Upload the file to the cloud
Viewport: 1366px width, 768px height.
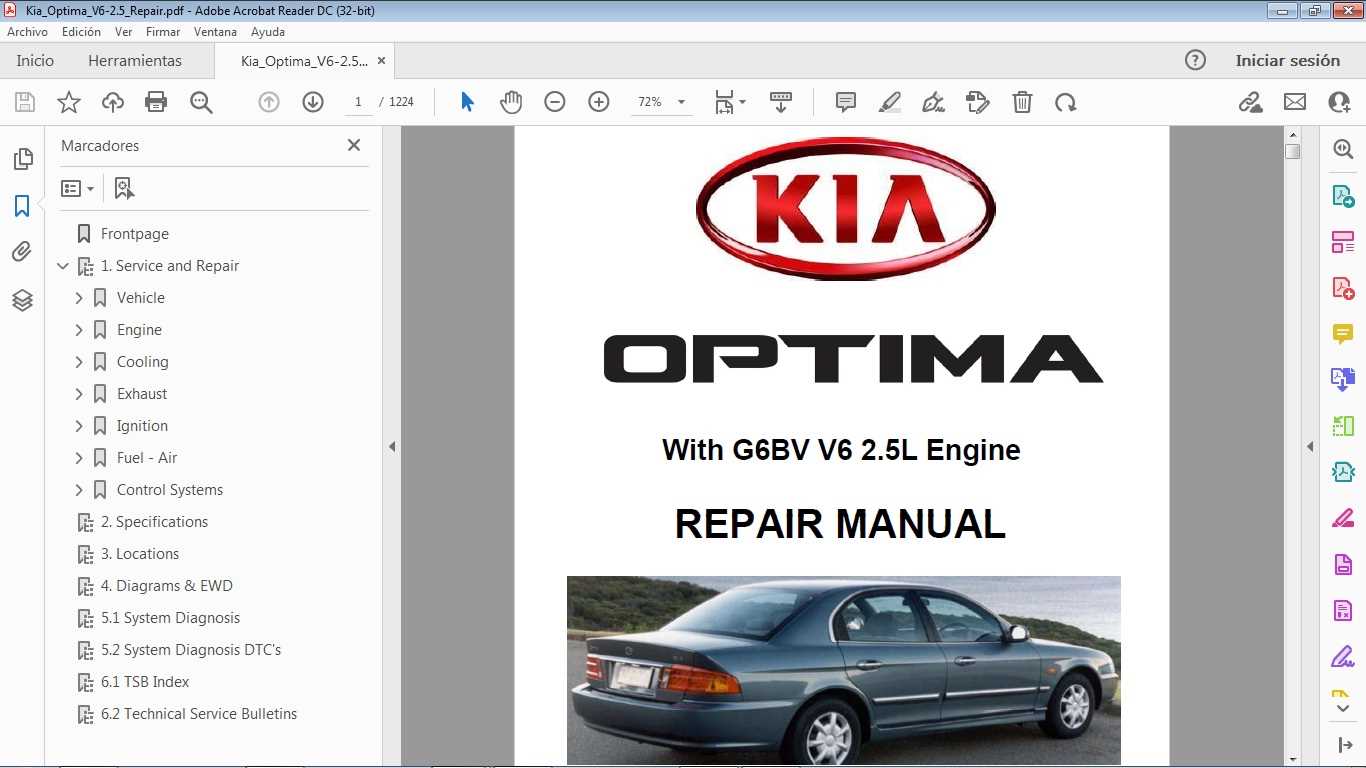tap(113, 102)
